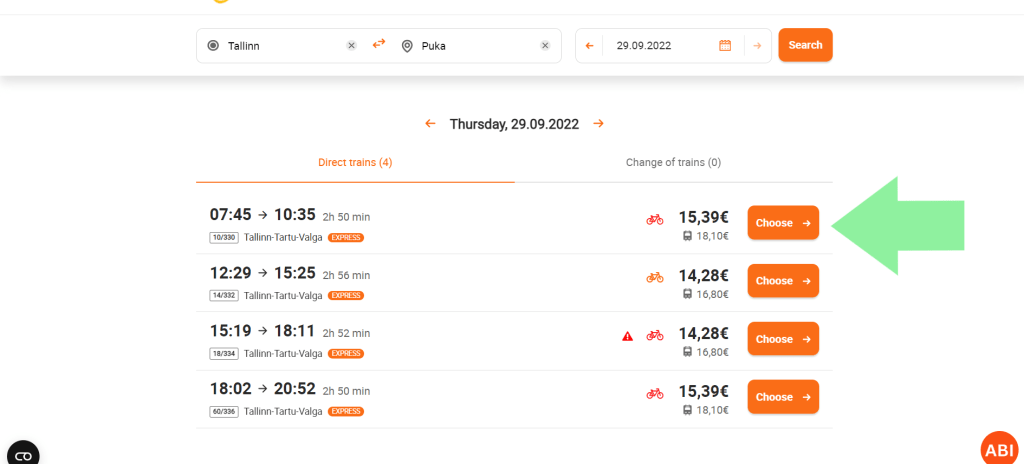
Task: Choose the 15:19 departure train
Action: coord(783,339)
